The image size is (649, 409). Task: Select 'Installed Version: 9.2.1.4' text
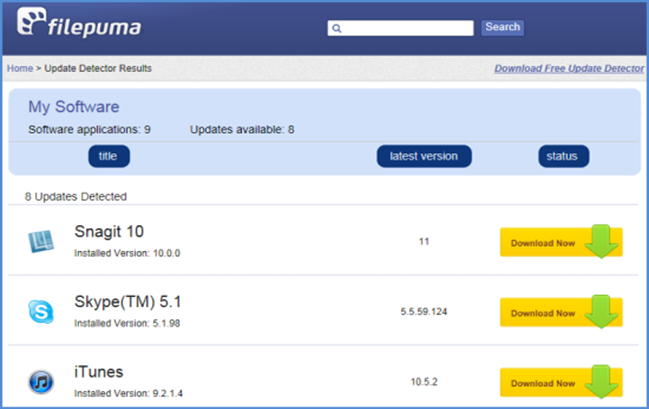[x=128, y=393]
